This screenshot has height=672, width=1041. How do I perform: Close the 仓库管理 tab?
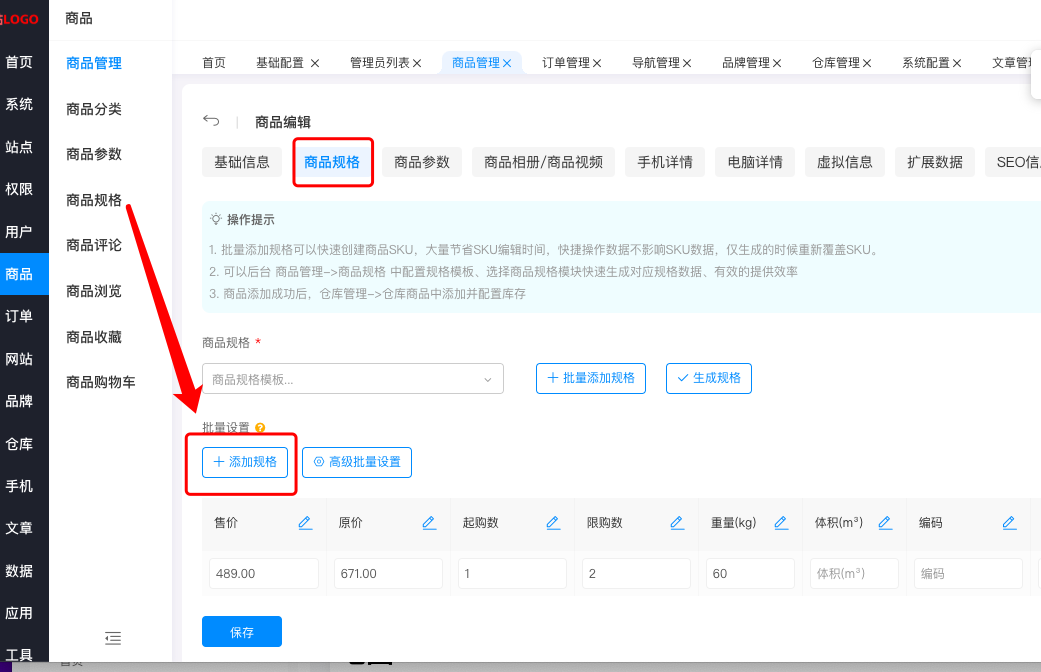[867, 63]
